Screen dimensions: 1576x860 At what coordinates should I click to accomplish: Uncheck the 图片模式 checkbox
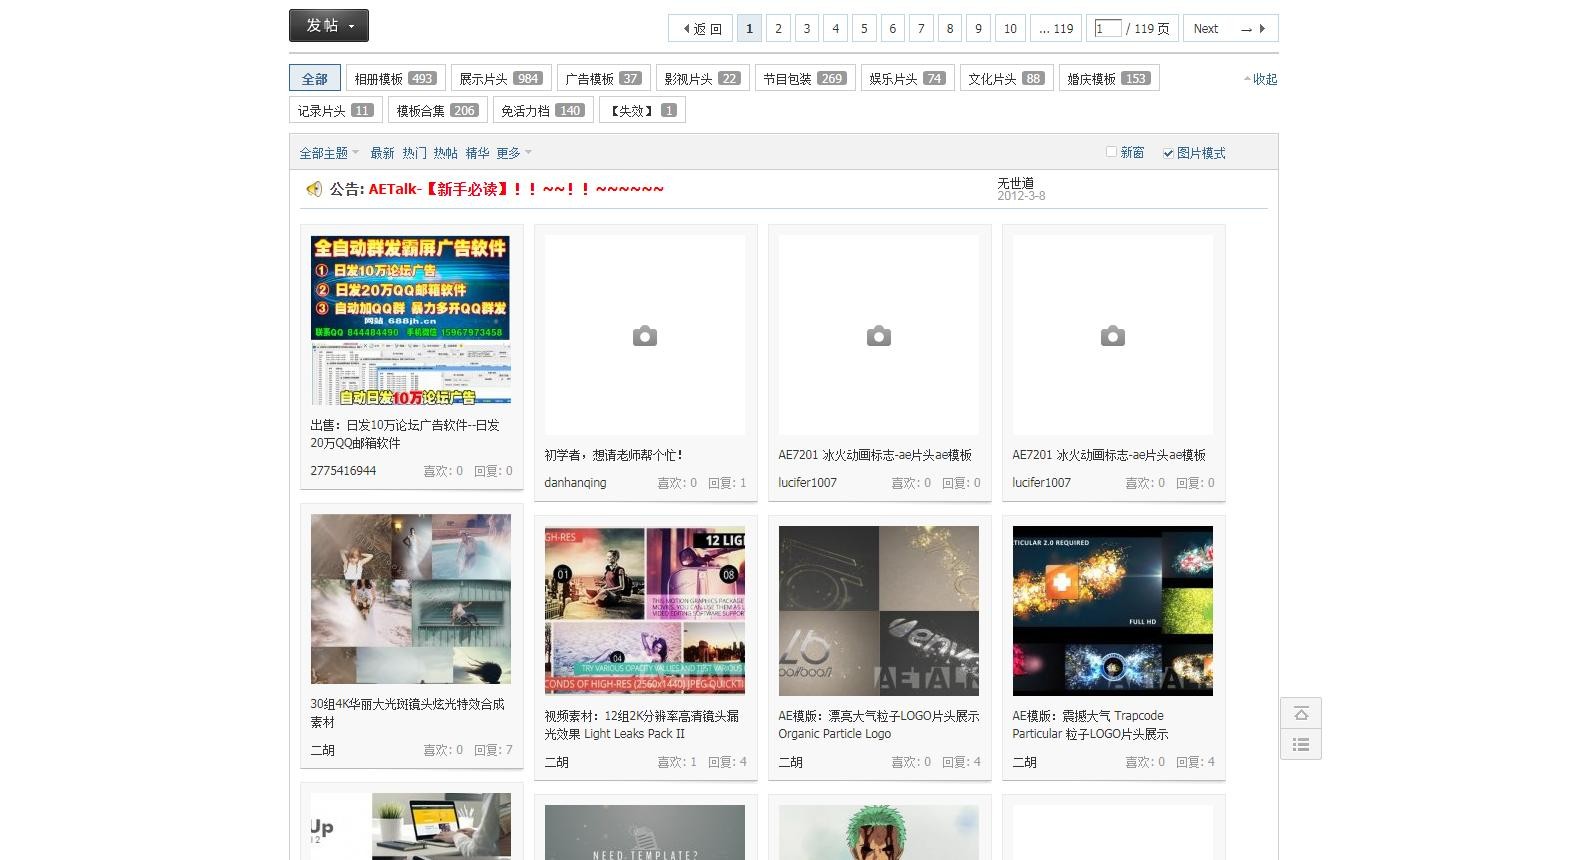click(1168, 153)
